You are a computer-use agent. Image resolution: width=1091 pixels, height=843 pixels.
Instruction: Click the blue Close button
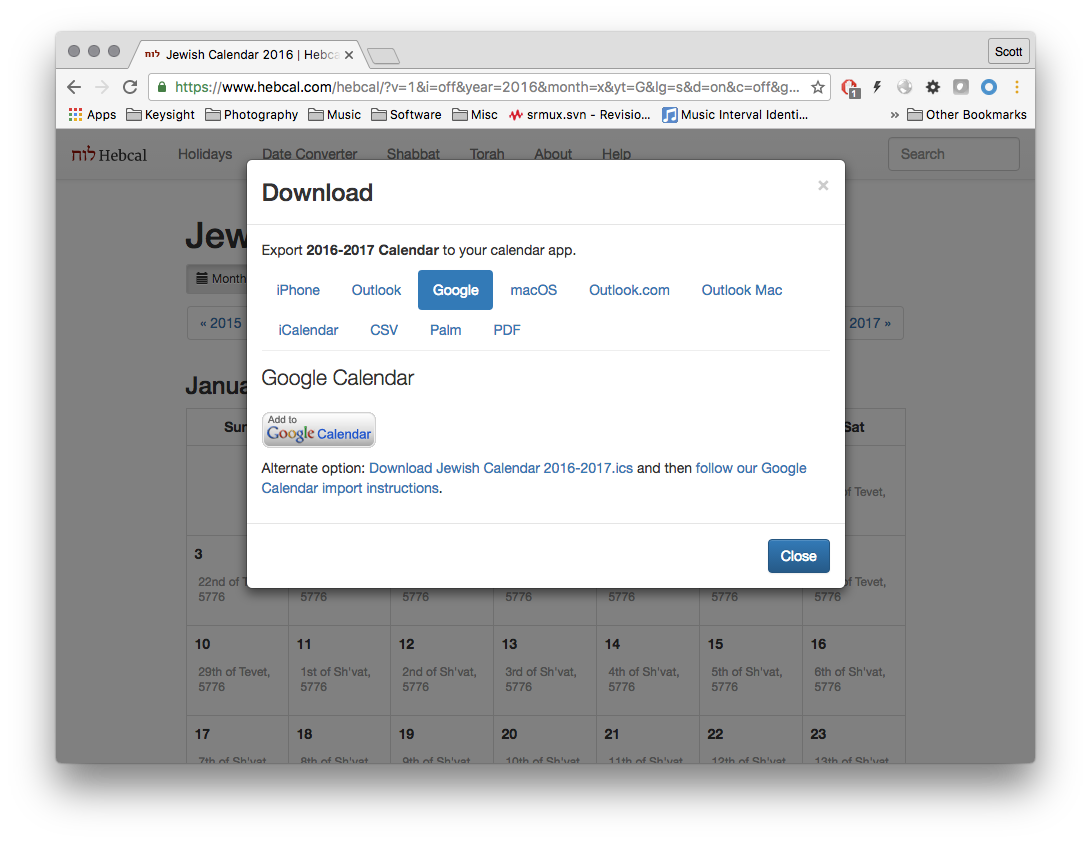point(798,556)
